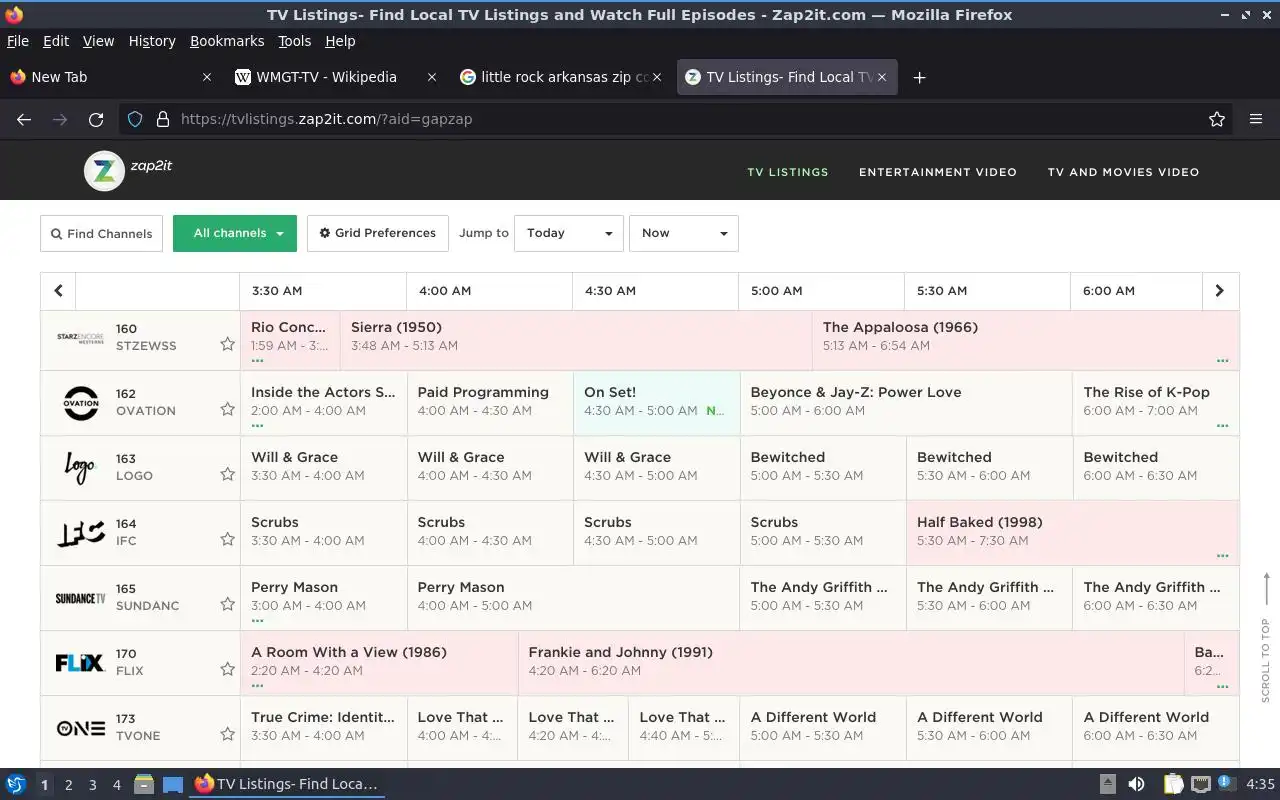Viewport: 1280px width, 800px height.
Task: Open the Today date dropdown
Action: coord(569,233)
